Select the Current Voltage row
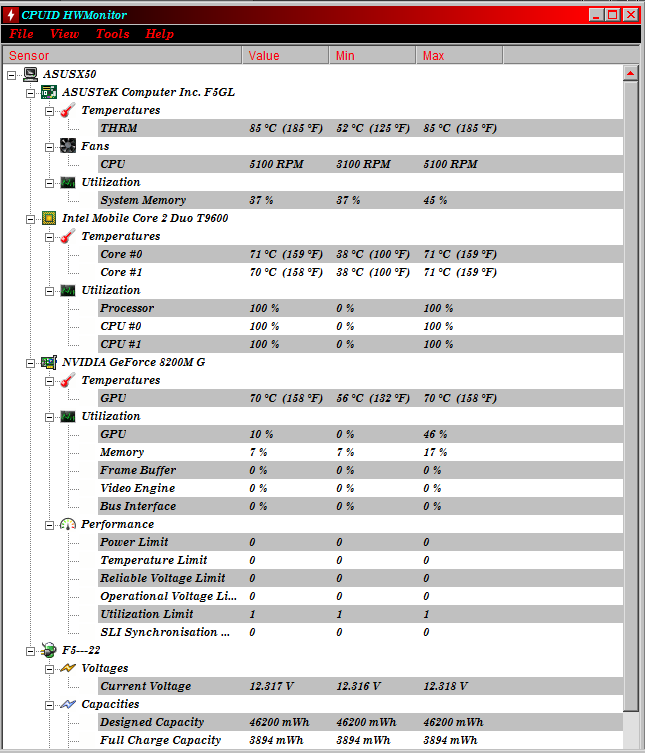 coord(360,686)
